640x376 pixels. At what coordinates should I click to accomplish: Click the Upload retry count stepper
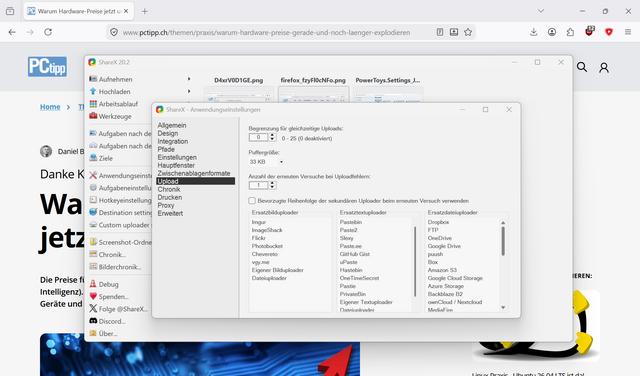coord(272,185)
